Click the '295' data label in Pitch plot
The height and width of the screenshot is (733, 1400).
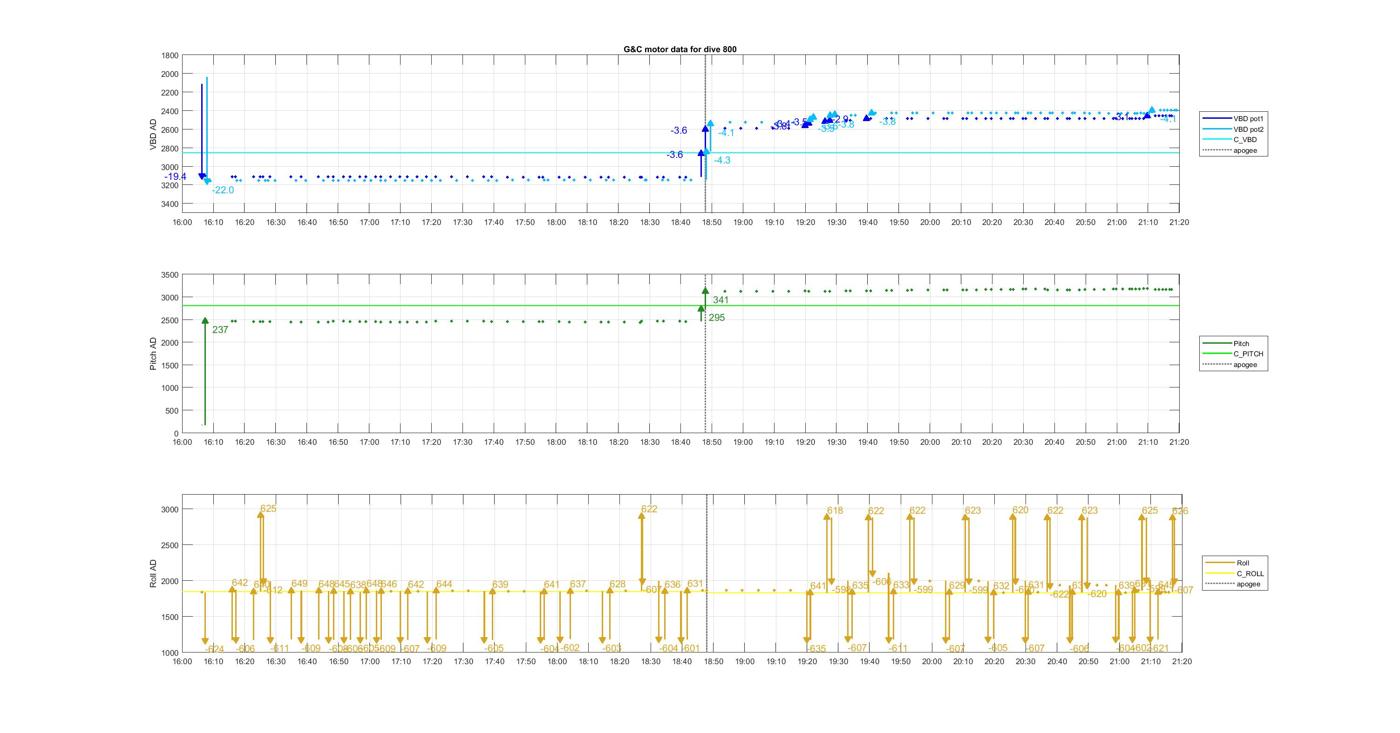(717, 318)
